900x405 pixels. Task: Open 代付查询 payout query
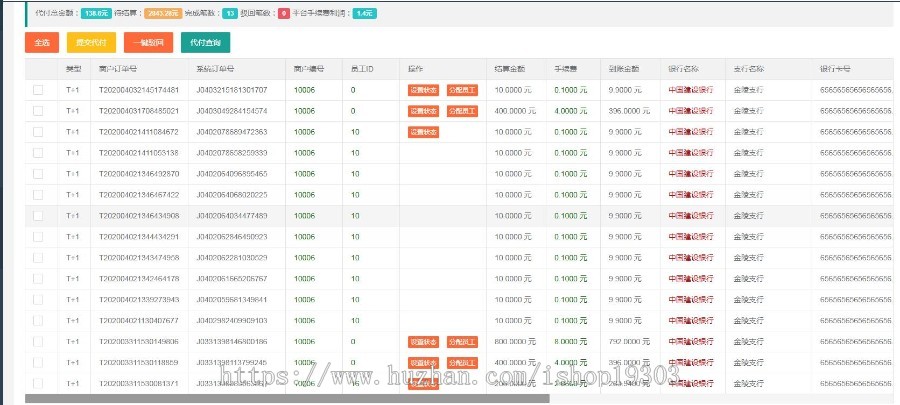205,42
